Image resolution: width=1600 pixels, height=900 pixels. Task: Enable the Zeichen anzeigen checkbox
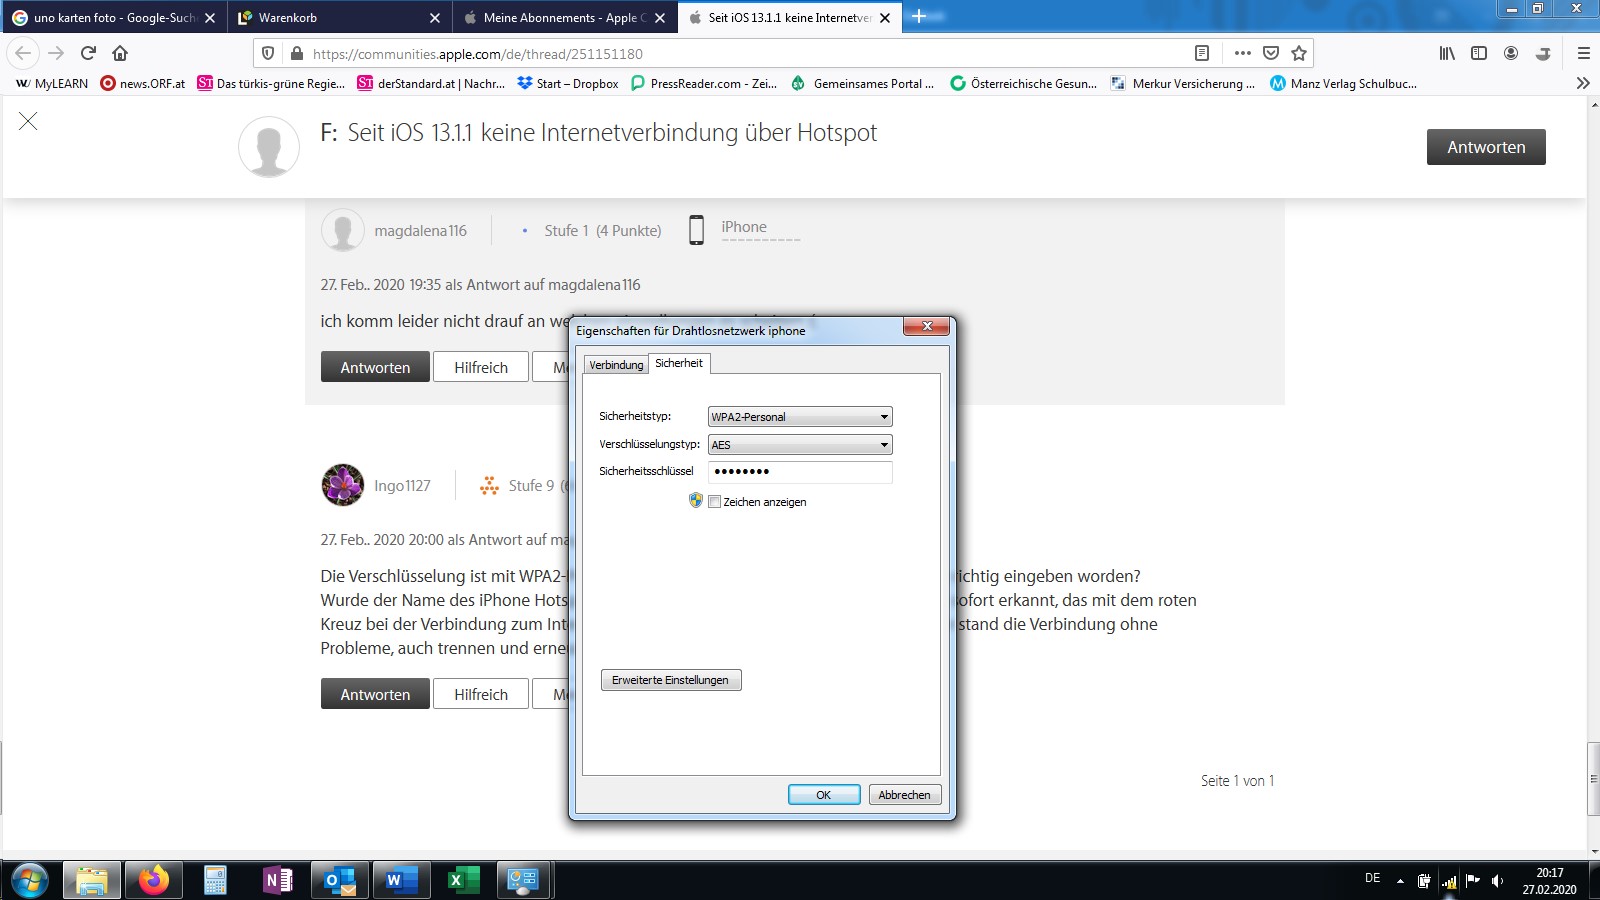click(714, 502)
